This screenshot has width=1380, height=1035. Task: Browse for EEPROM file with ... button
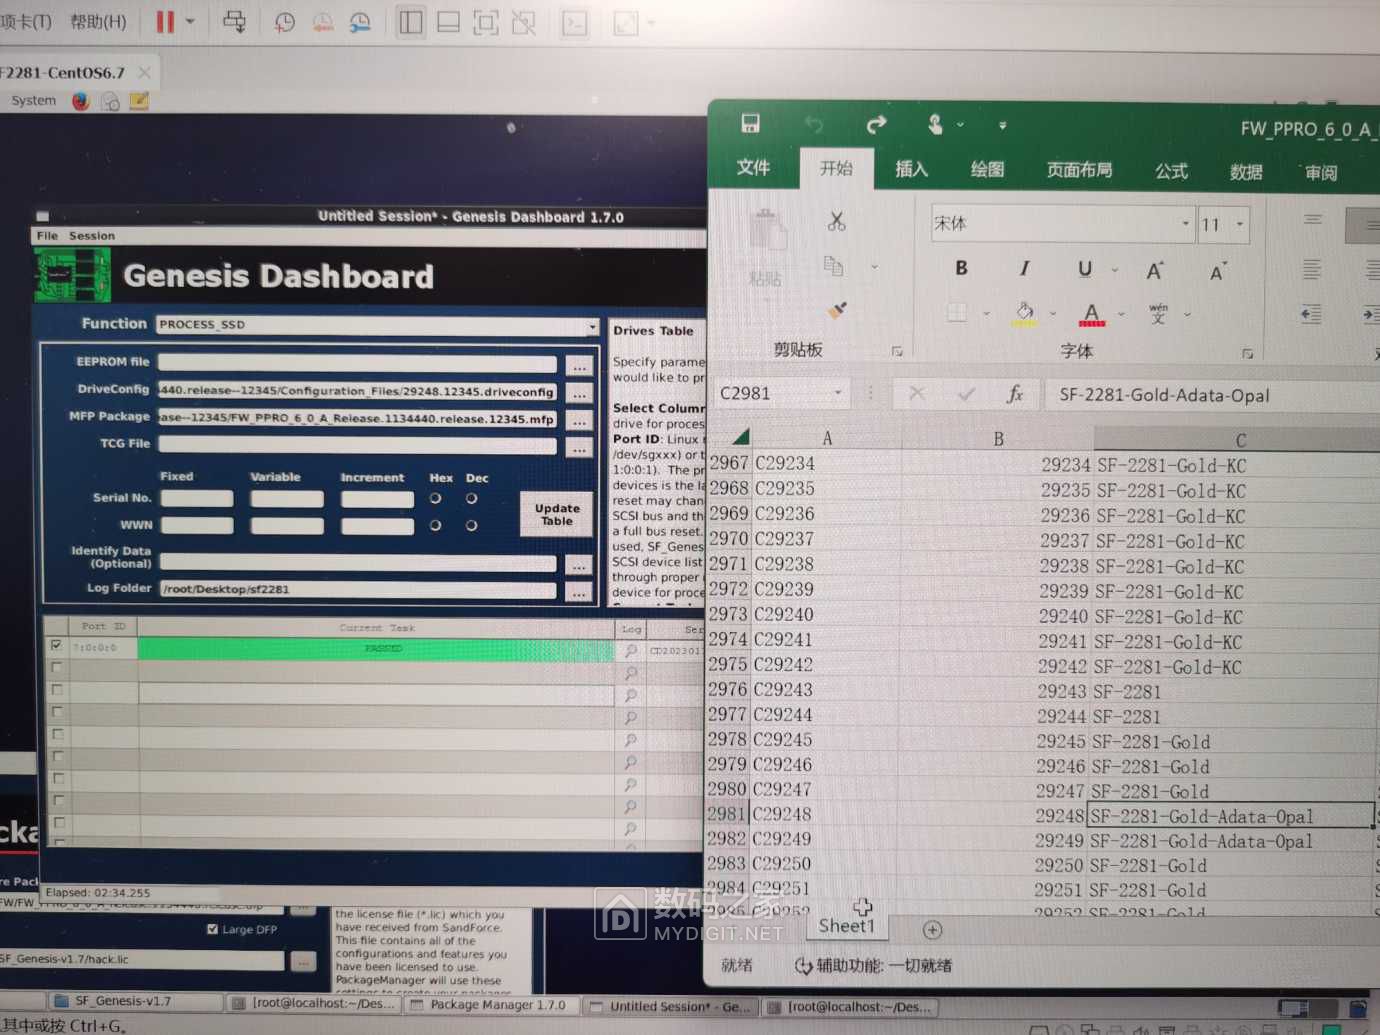click(580, 366)
